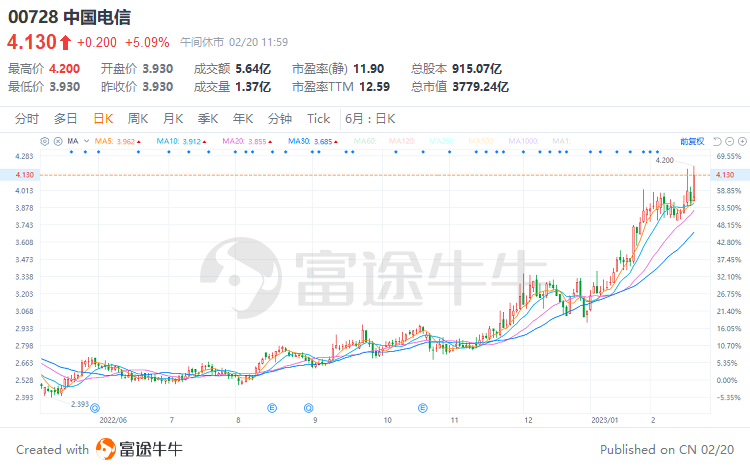Click the 开盘价 3.930 value
Screen dimensions: 750x470
point(157,69)
